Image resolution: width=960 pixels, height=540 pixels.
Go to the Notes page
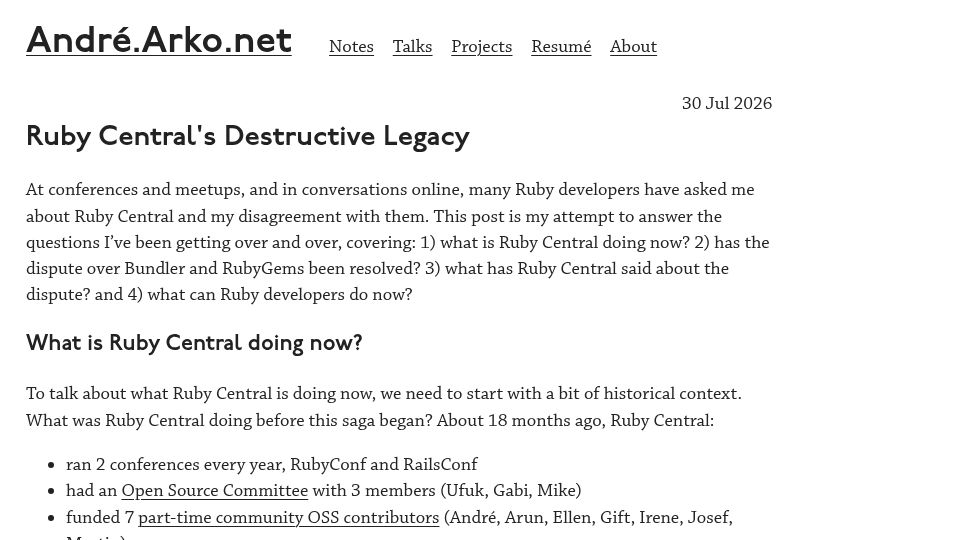(x=351, y=47)
